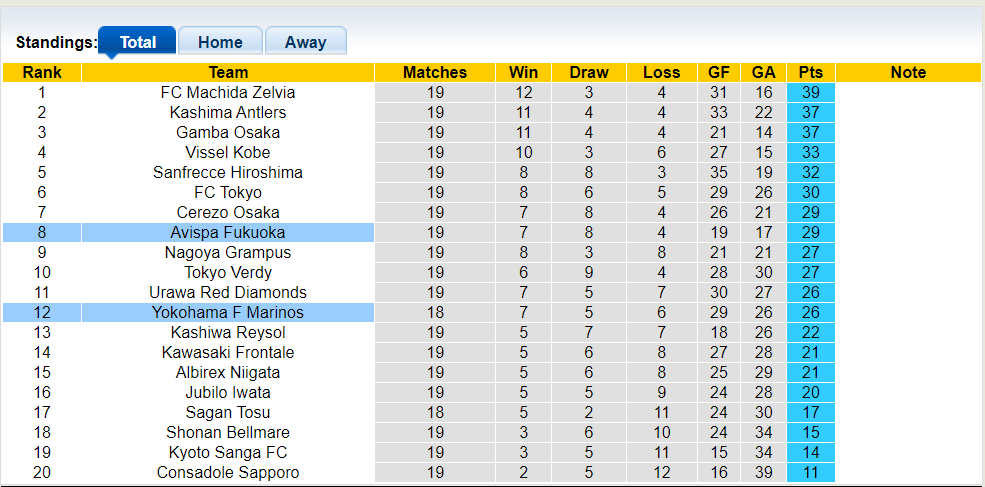Select the highlighted Avispa Fukuoka row
Viewport: 985px width, 487px height.
click(x=228, y=232)
